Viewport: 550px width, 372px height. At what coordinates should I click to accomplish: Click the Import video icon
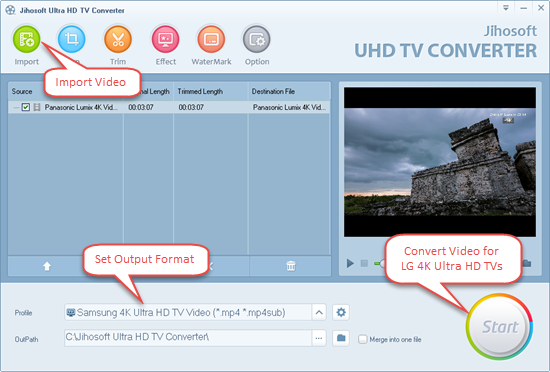(27, 39)
